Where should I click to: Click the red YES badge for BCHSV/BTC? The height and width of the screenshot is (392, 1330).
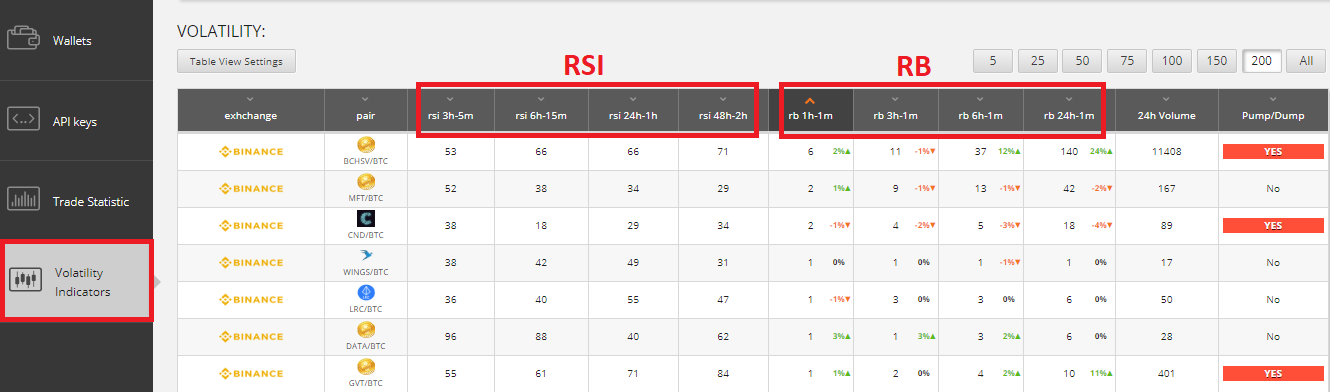pyautogui.click(x=1273, y=152)
